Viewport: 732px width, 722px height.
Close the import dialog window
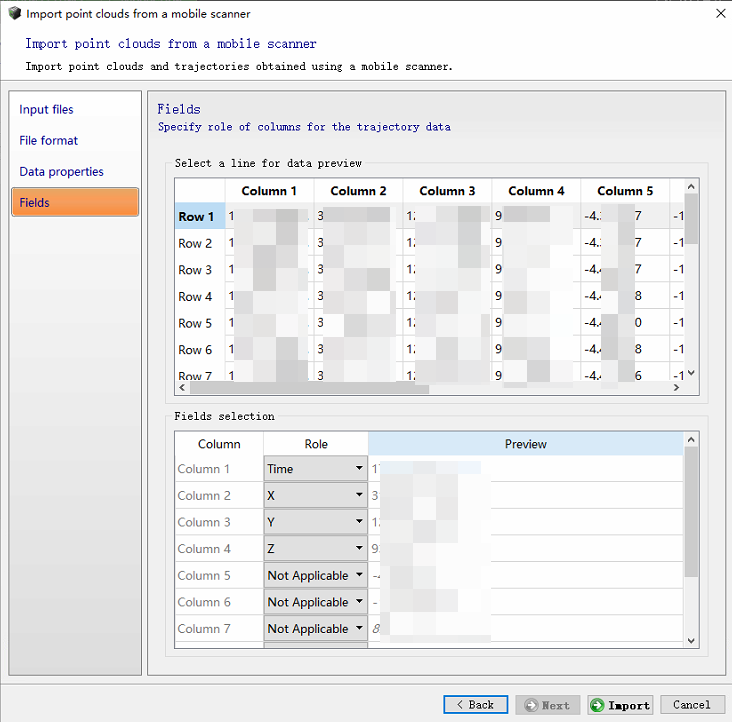click(720, 14)
